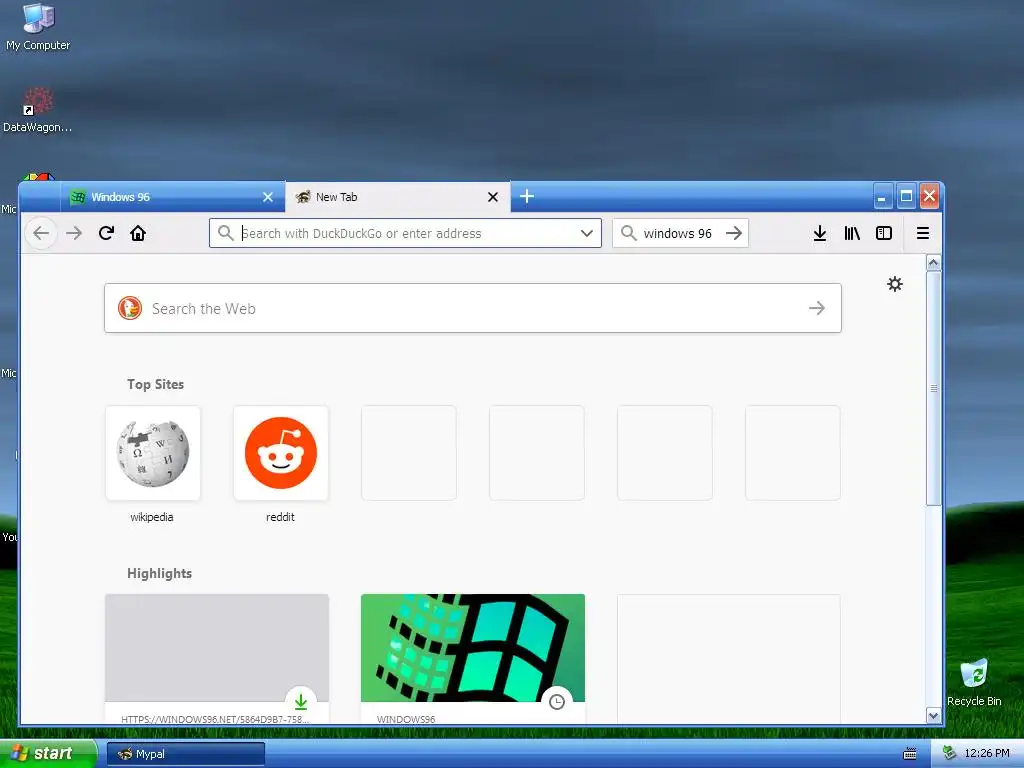Submit web search with arrow button
The height and width of the screenshot is (768, 1024).
pos(816,308)
